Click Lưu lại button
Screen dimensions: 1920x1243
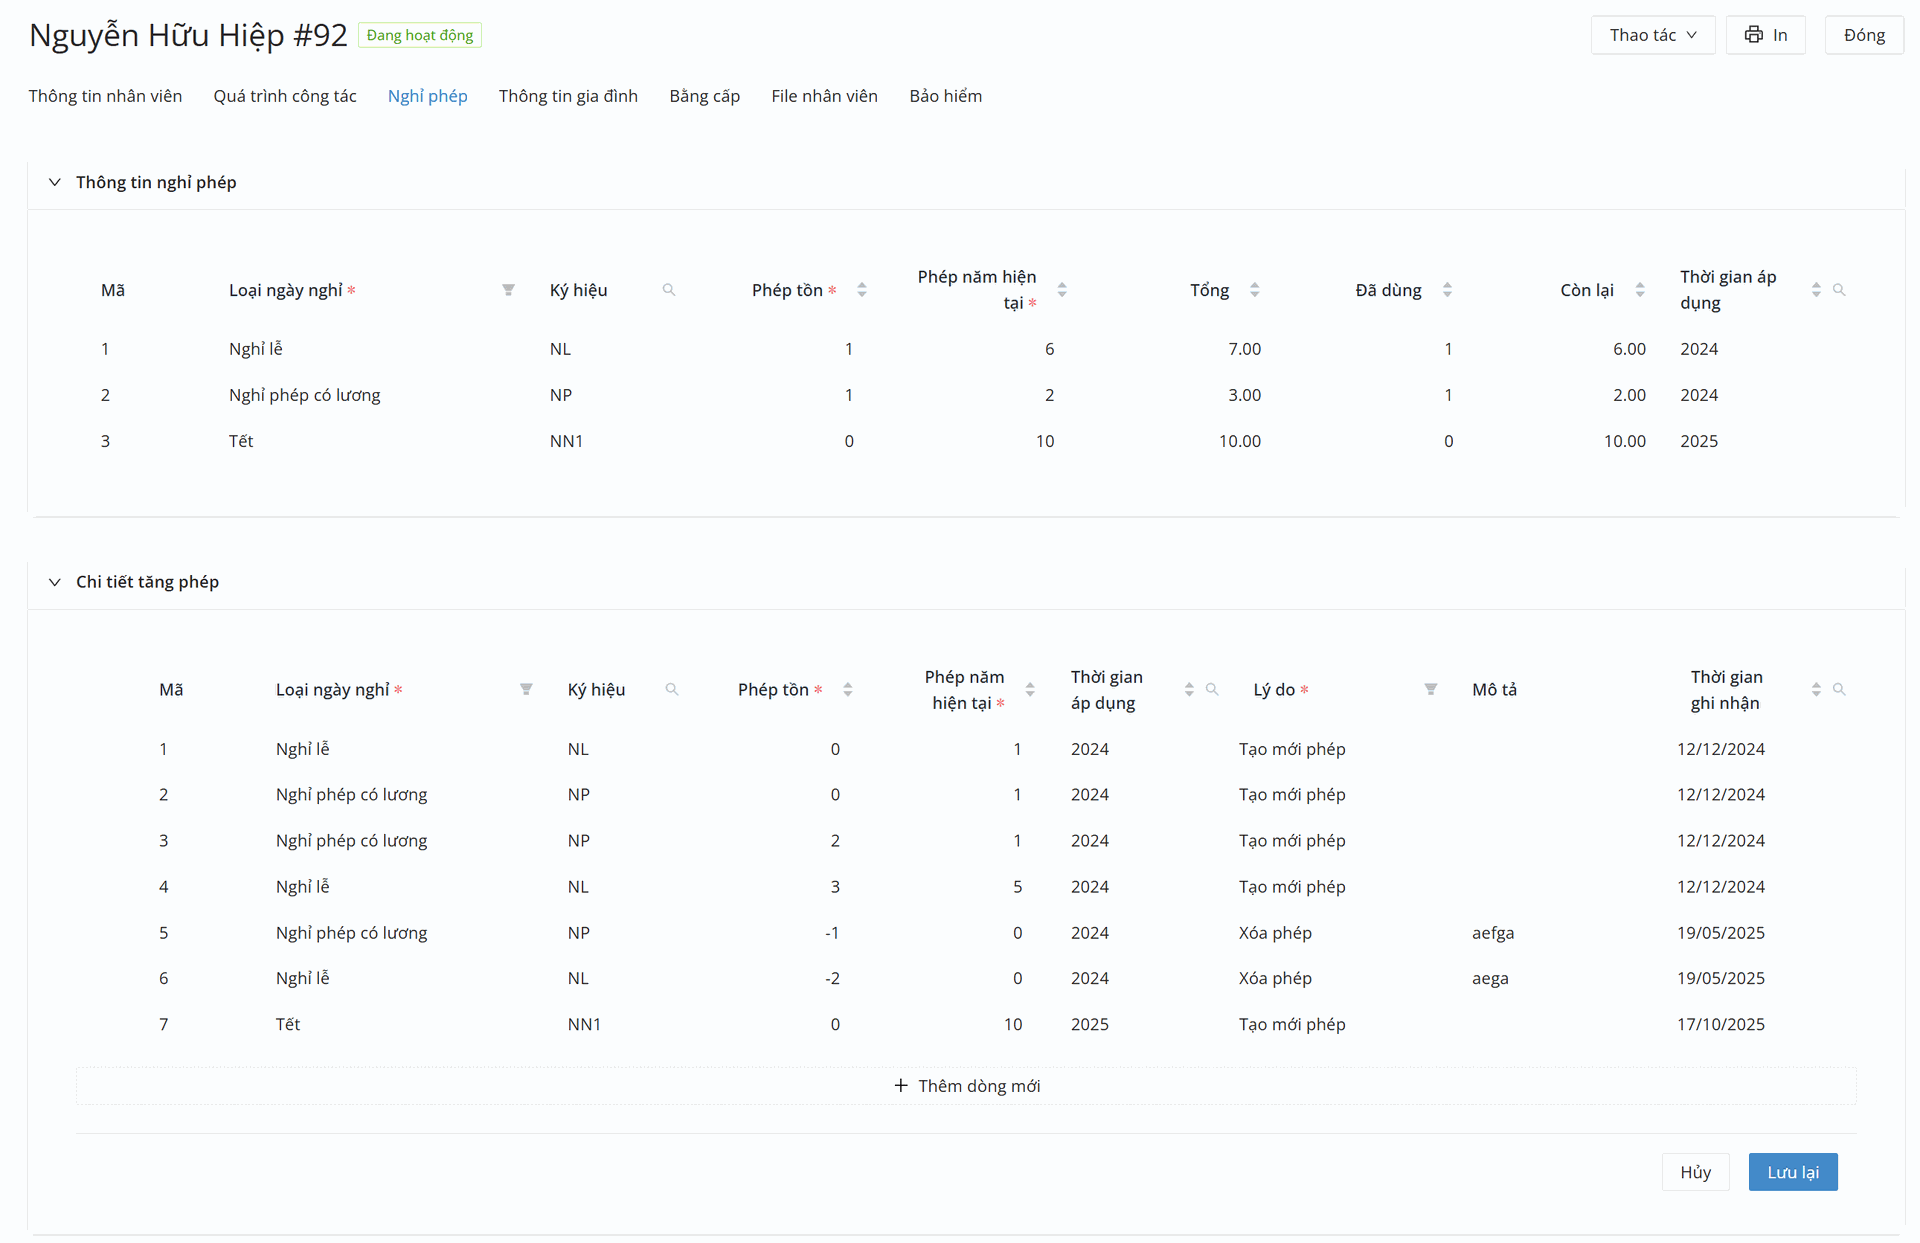pyautogui.click(x=1792, y=1172)
